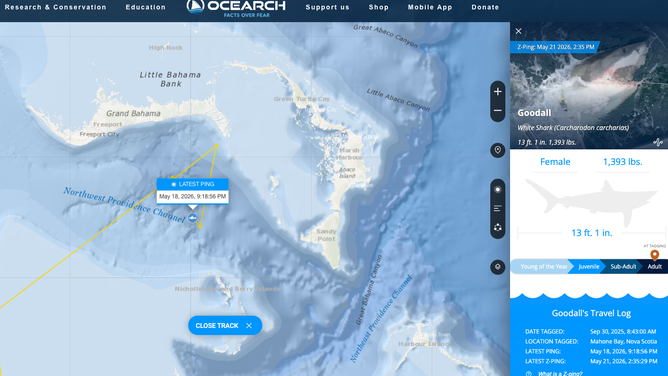
Task: Click the 'Sep 30, 2025, 8:43:00 AM' value
Action: pos(623,331)
